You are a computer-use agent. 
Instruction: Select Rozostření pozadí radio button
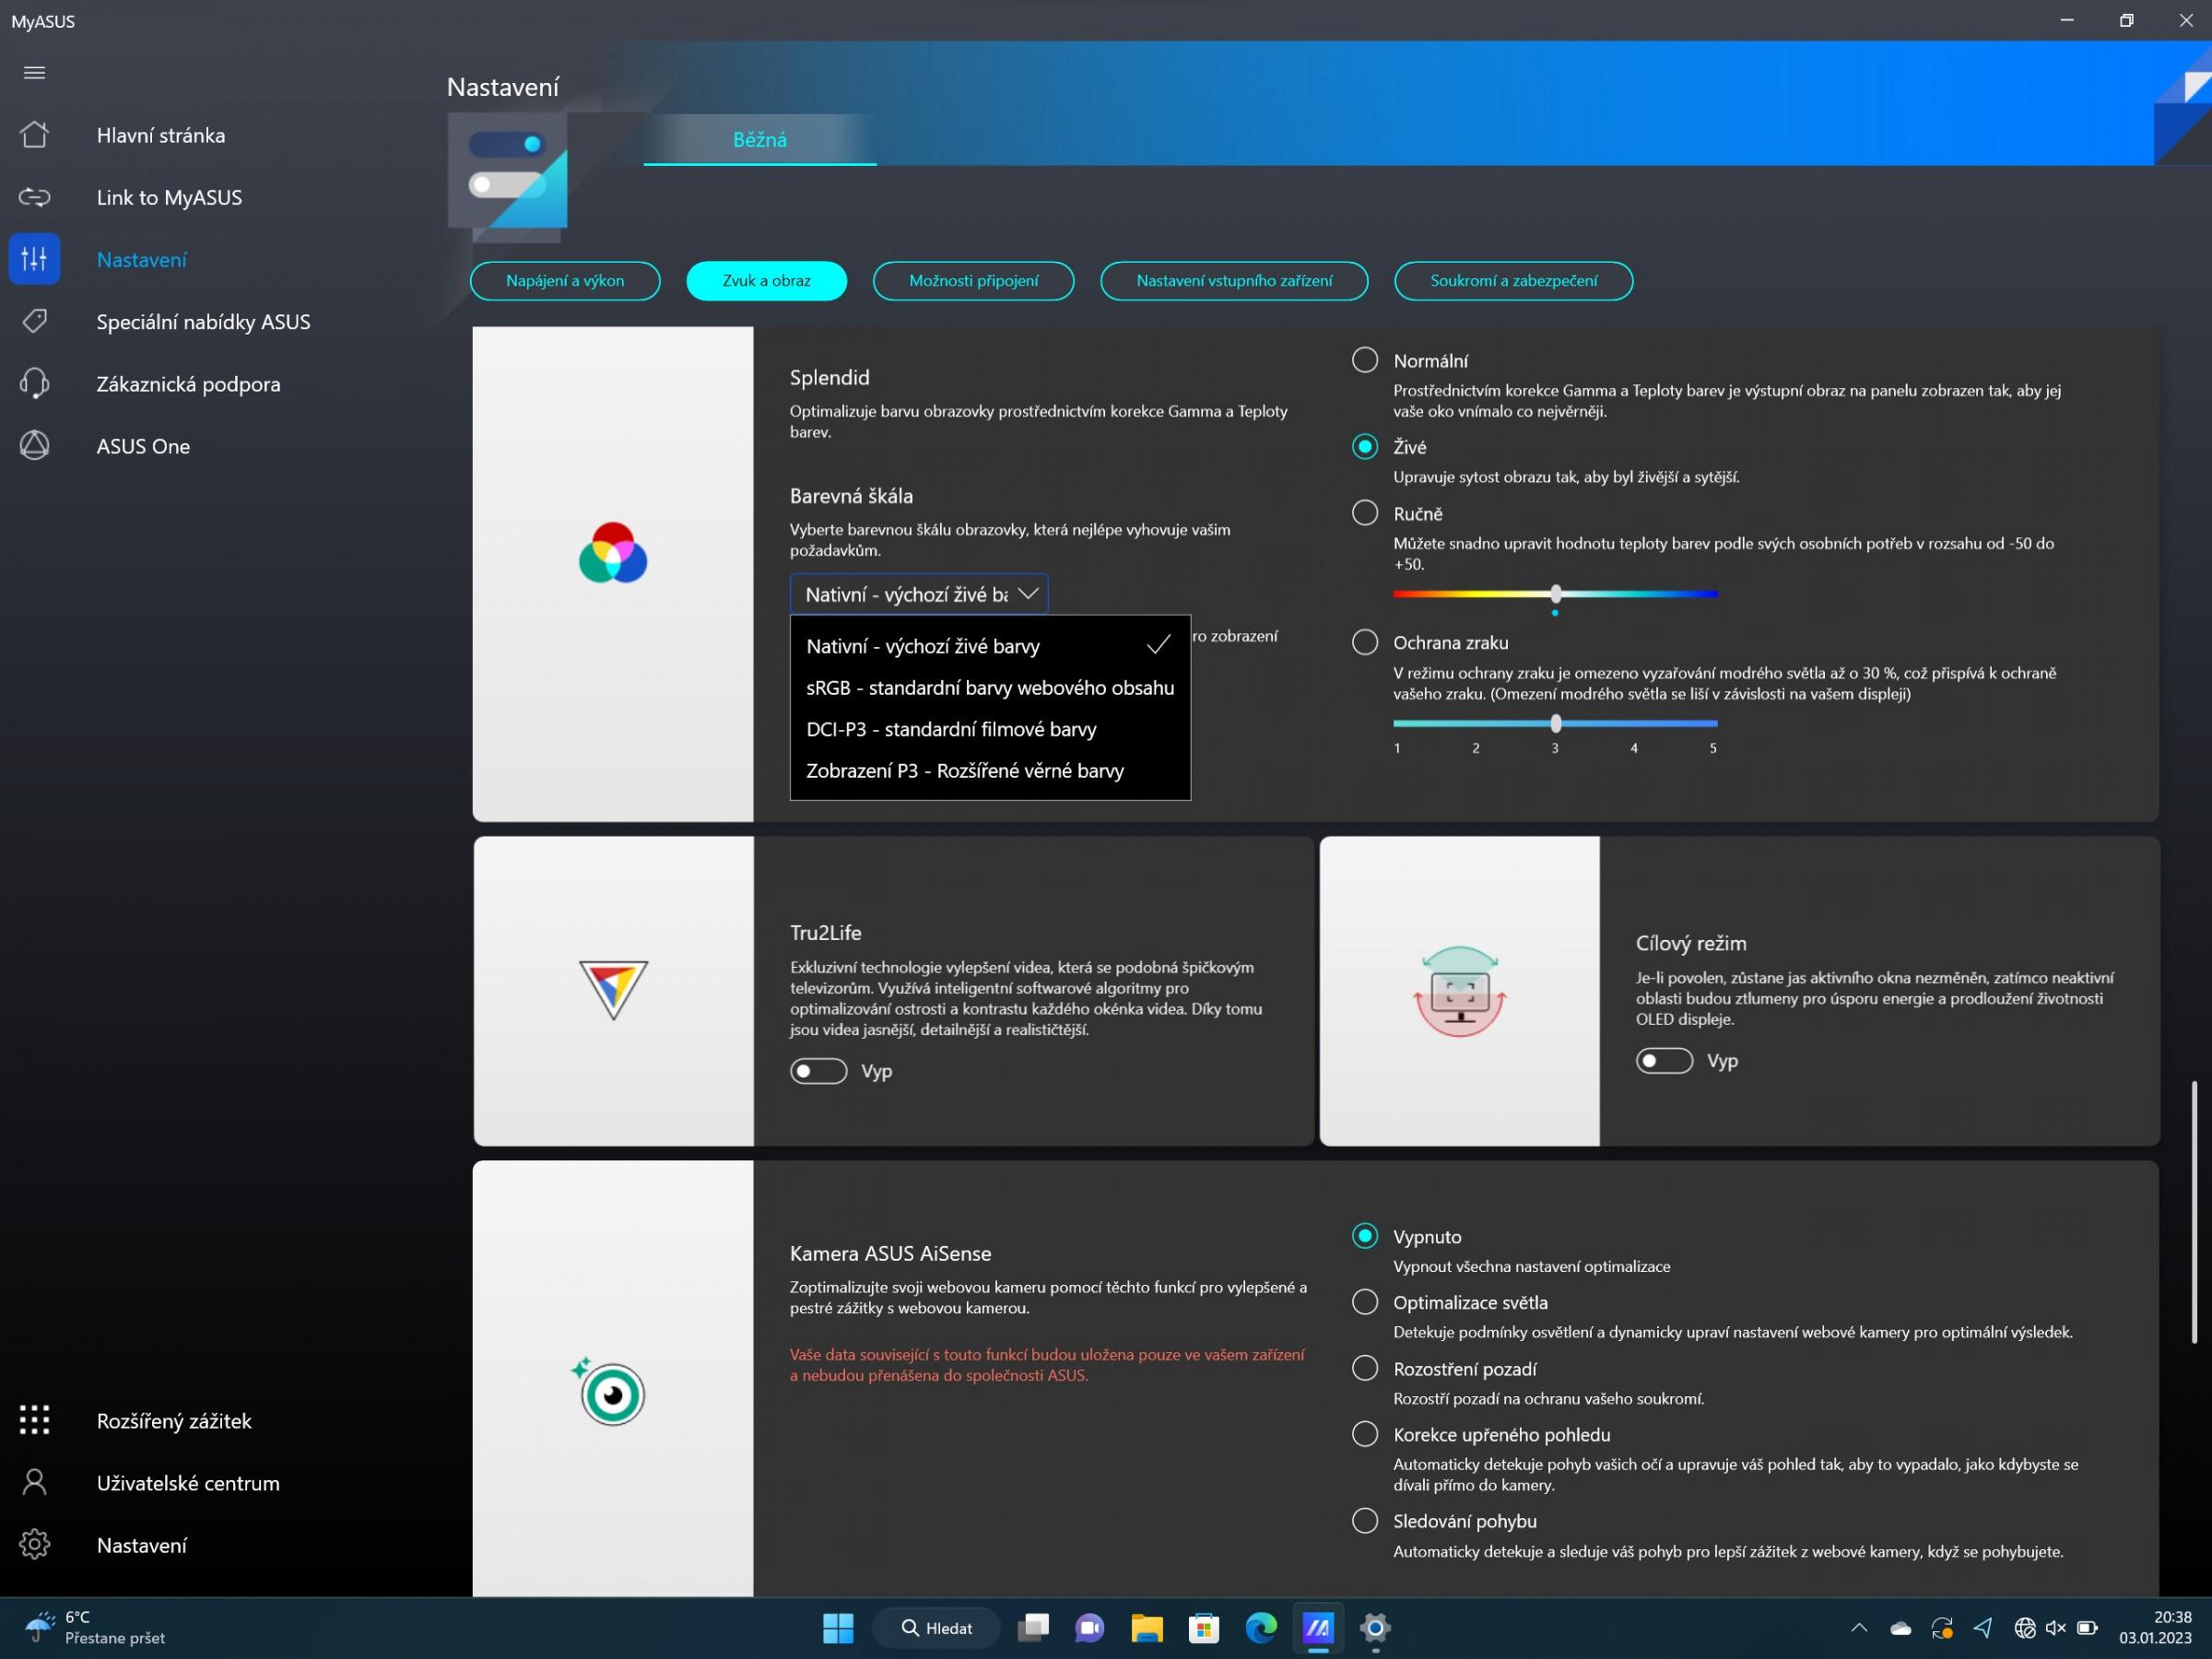click(1364, 1368)
